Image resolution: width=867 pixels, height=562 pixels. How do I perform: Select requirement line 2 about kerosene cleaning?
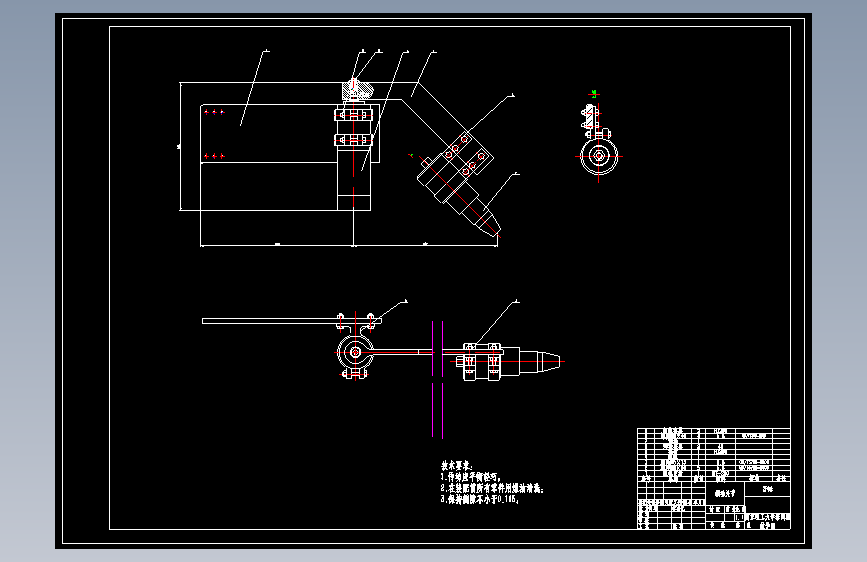(x=492, y=488)
